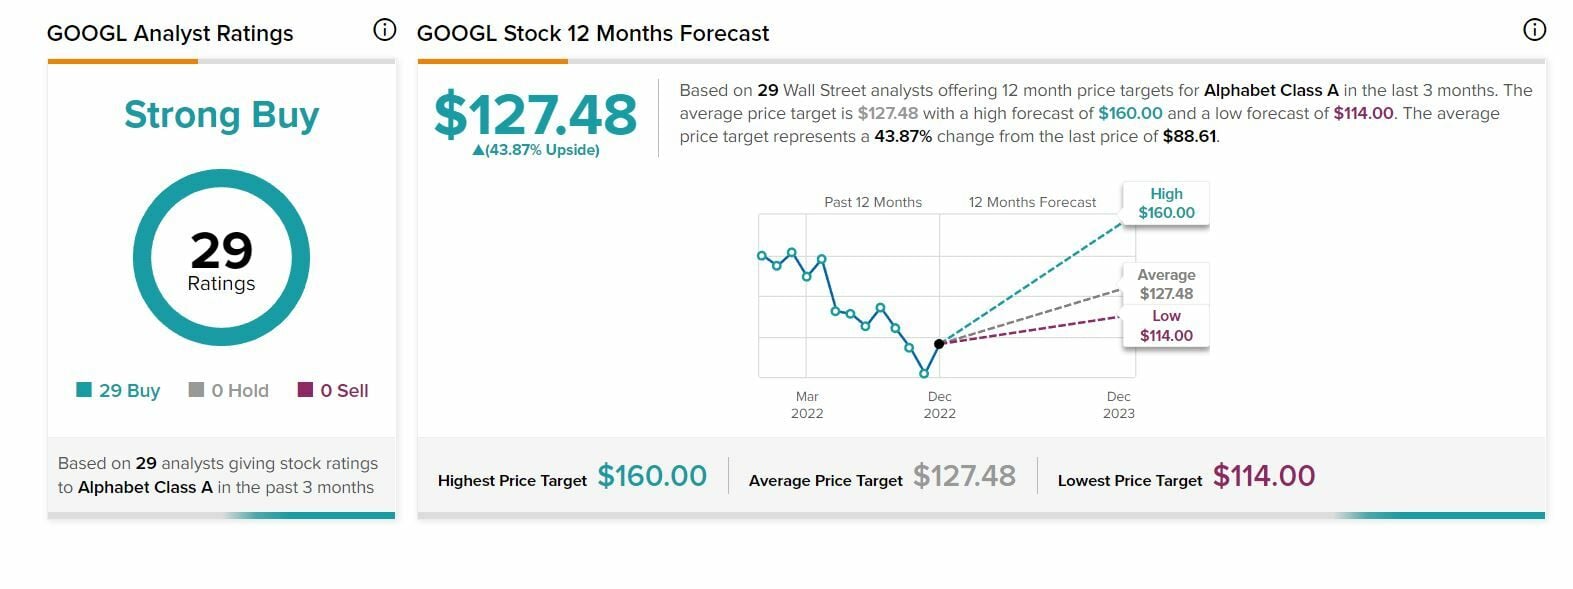Click Alphabet Class A in ratings footer
The width and height of the screenshot is (1573, 589).
pos(145,487)
